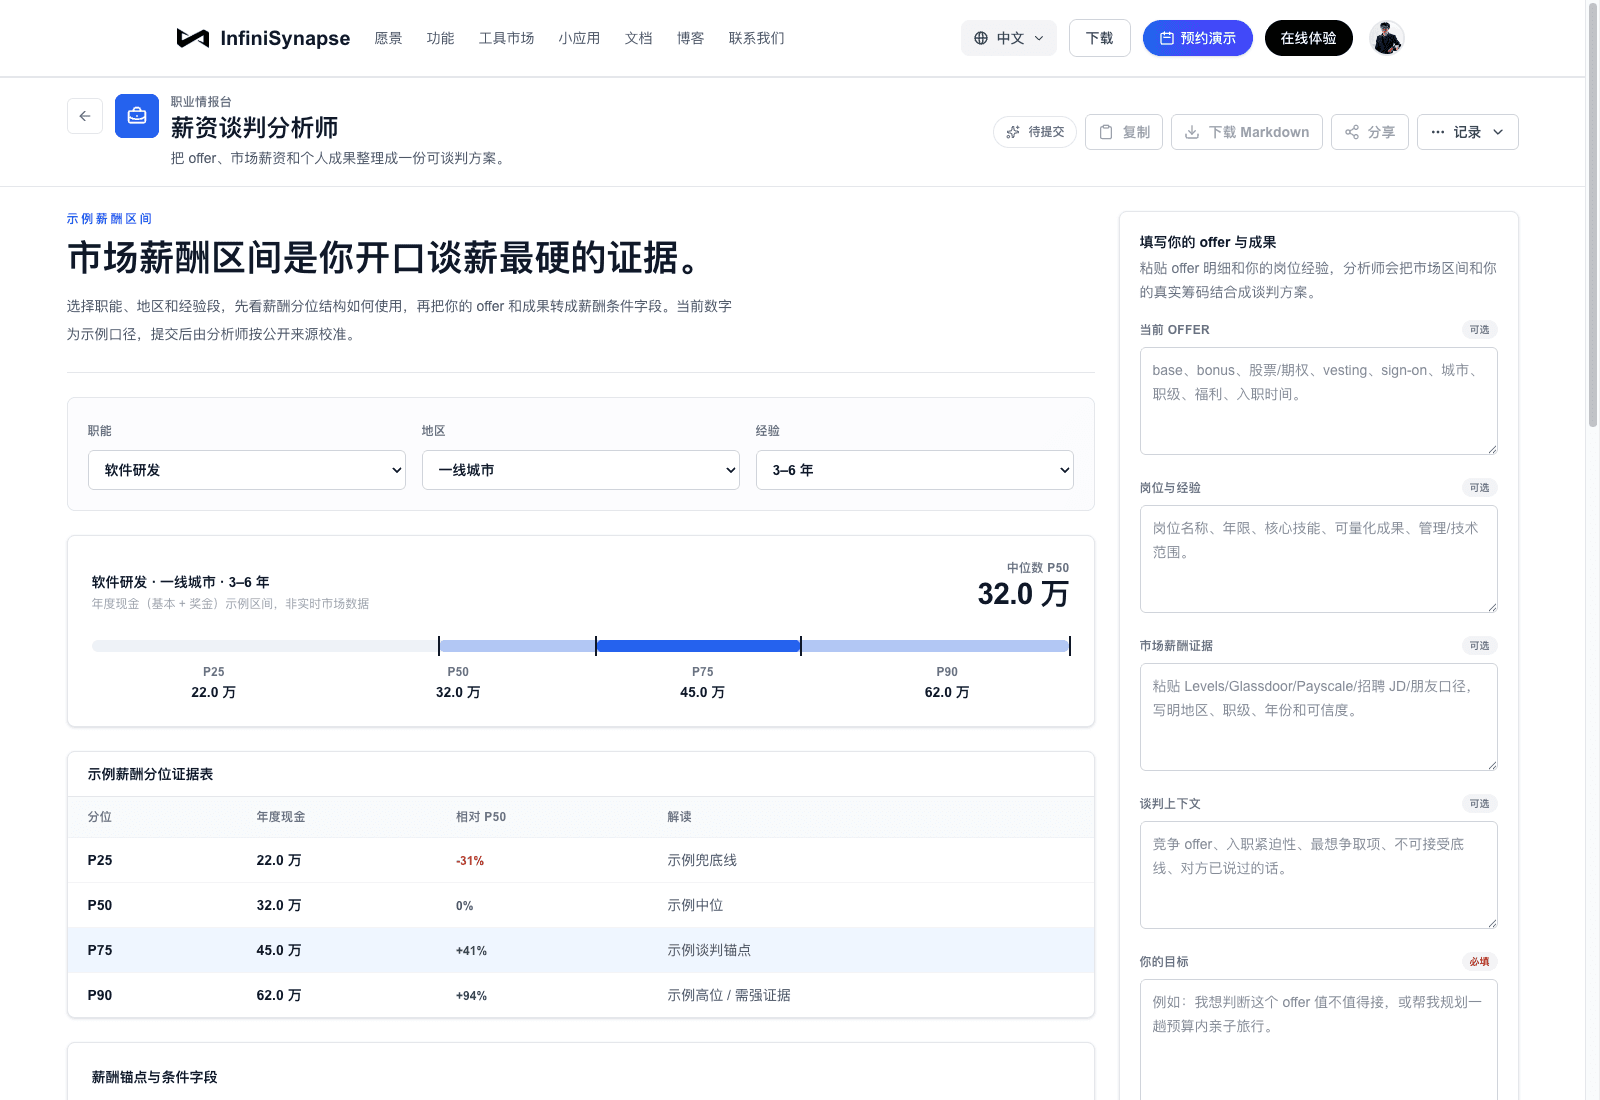The image size is (1600, 1100).
Task: Click the 必填 tag next to 你的目标
Action: pos(1479,962)
